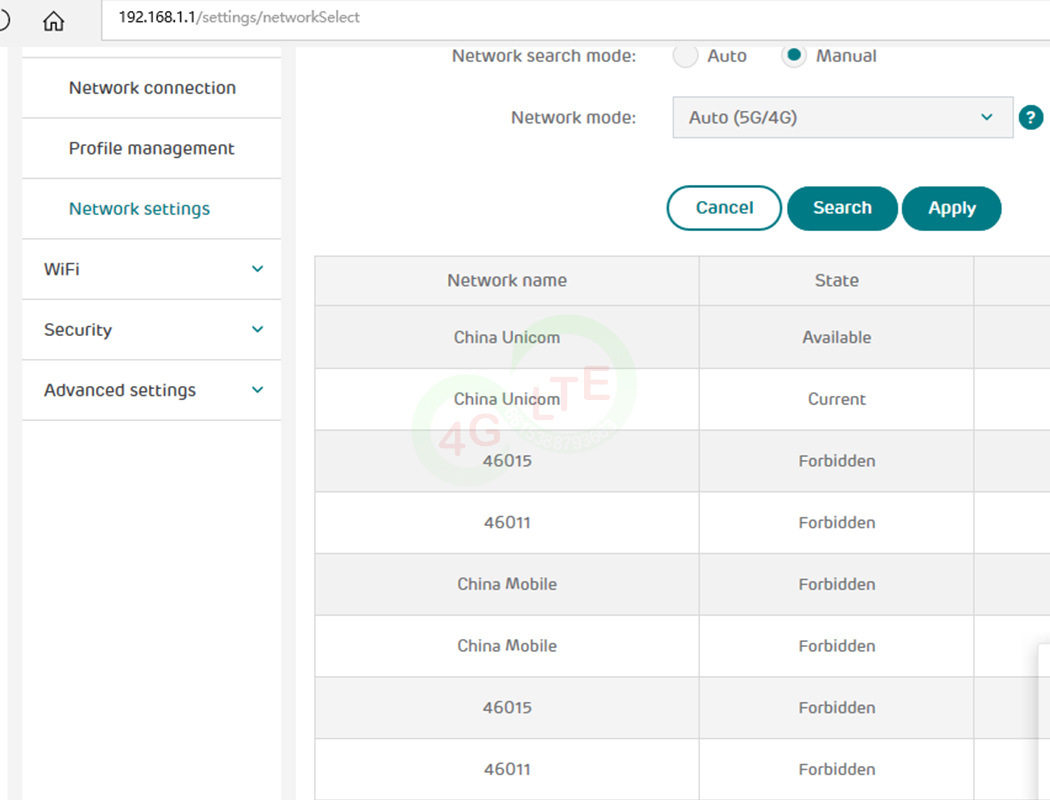Click the Network mode label
The image size is (1050, 800).
pyautogui.click(x=573, y=118)
